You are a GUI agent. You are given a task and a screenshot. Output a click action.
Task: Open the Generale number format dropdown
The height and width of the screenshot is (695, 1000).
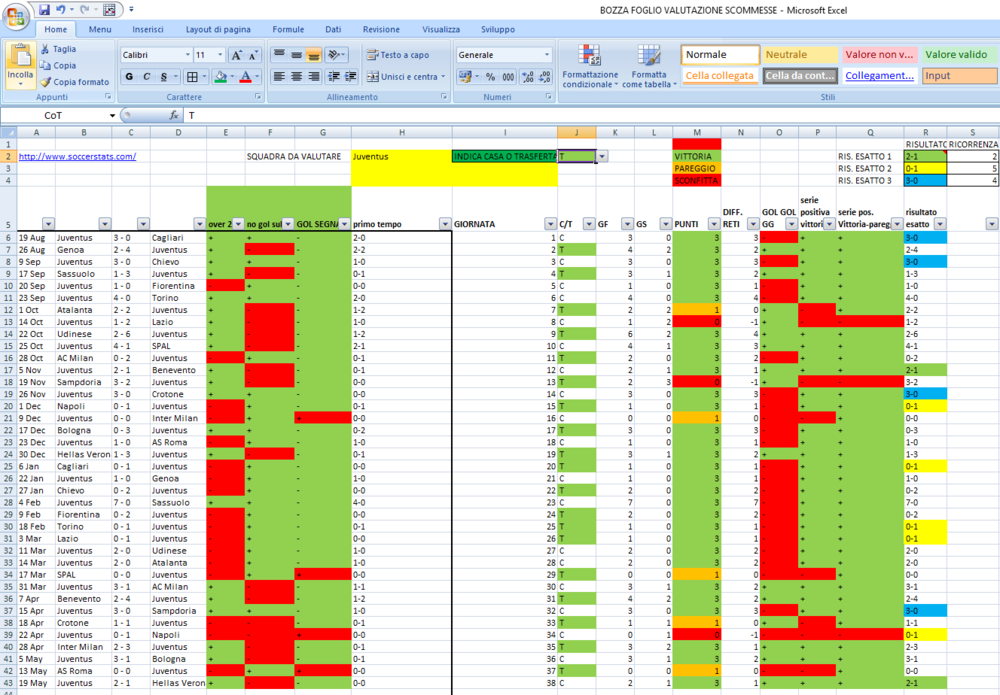547,55
